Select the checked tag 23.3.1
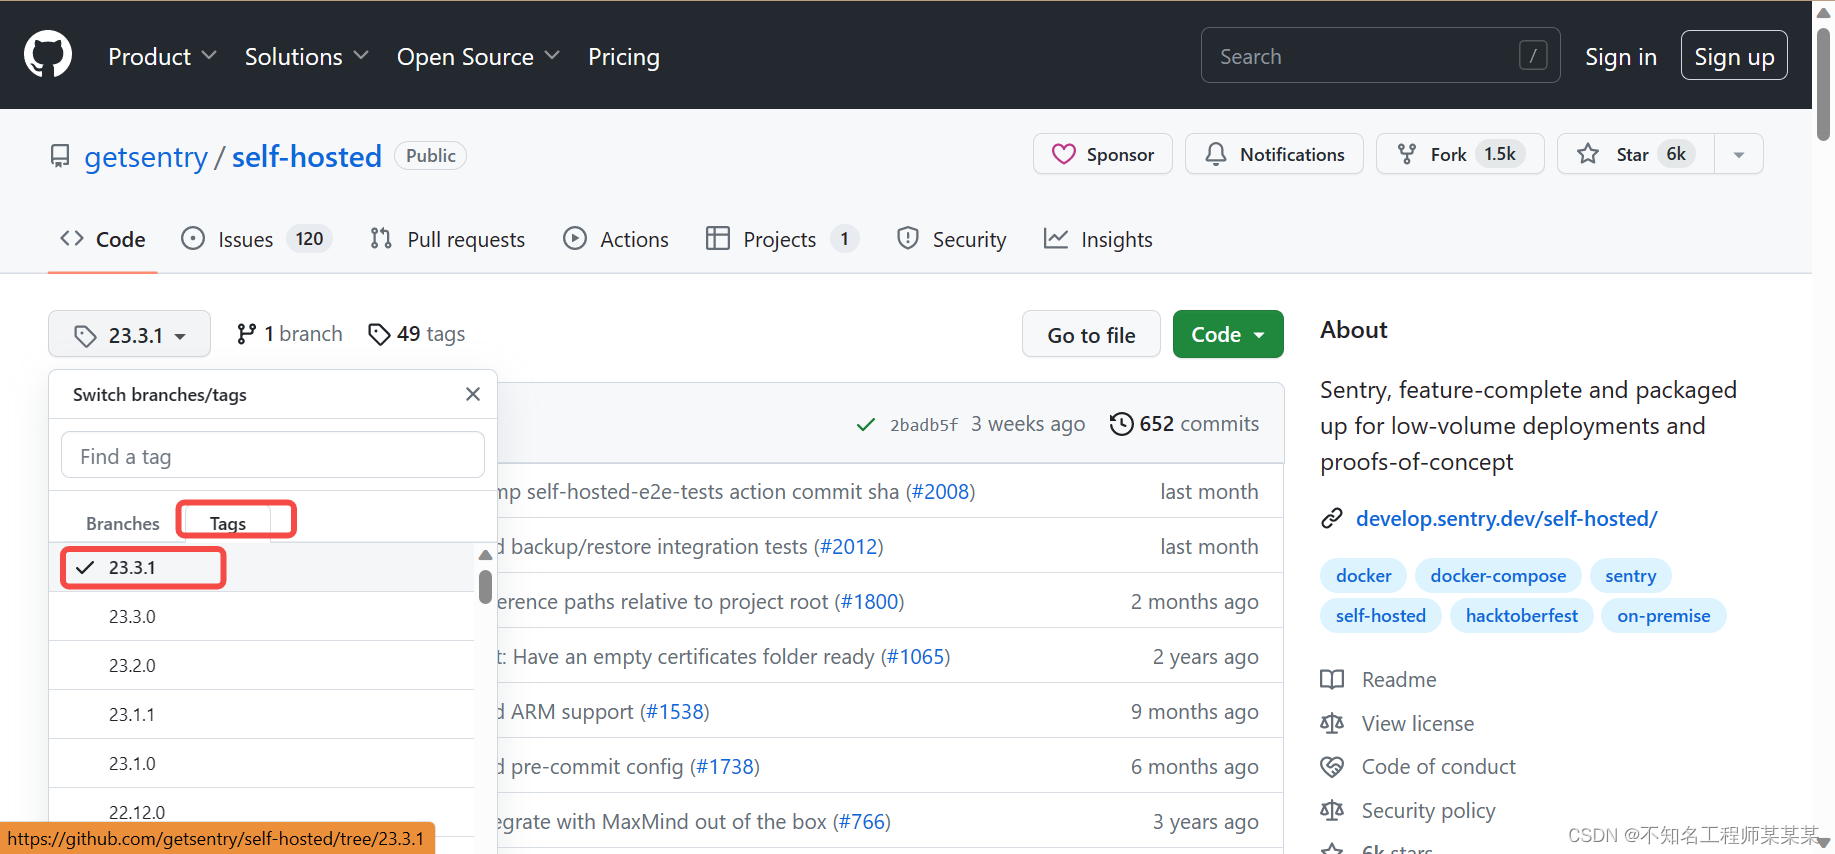Screen dimensions: 1835x854 [x=261, y=567]
